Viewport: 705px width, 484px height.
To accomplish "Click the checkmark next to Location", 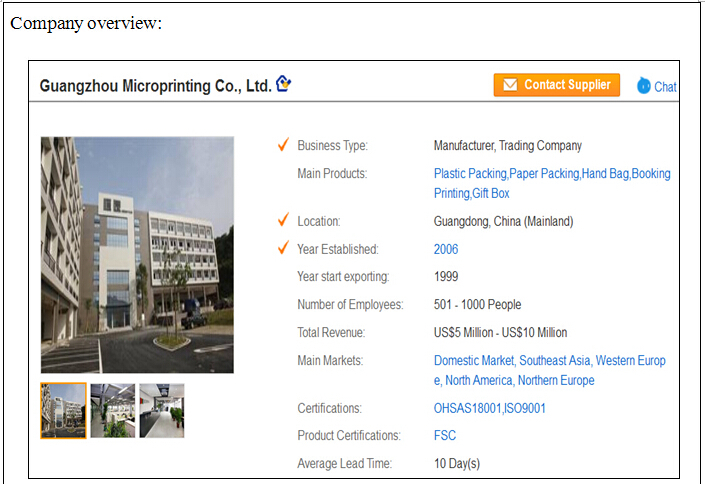I will [283, 221].
